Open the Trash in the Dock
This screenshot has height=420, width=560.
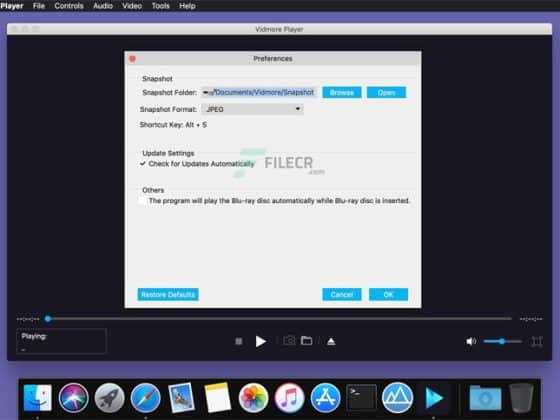click(521, 398)
